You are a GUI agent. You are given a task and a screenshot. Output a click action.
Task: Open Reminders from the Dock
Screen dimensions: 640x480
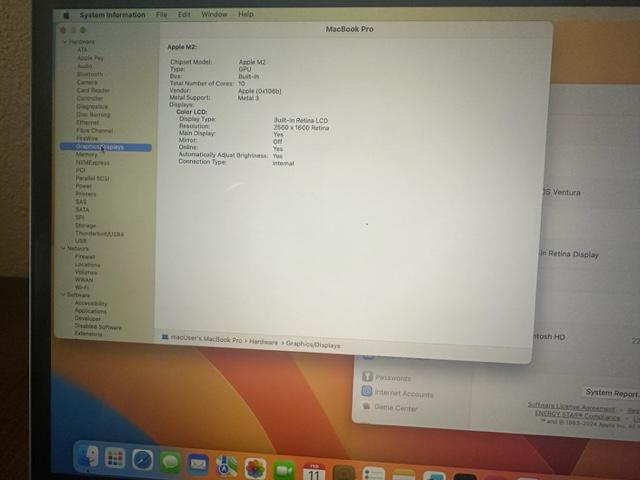[x=373, y=475]
